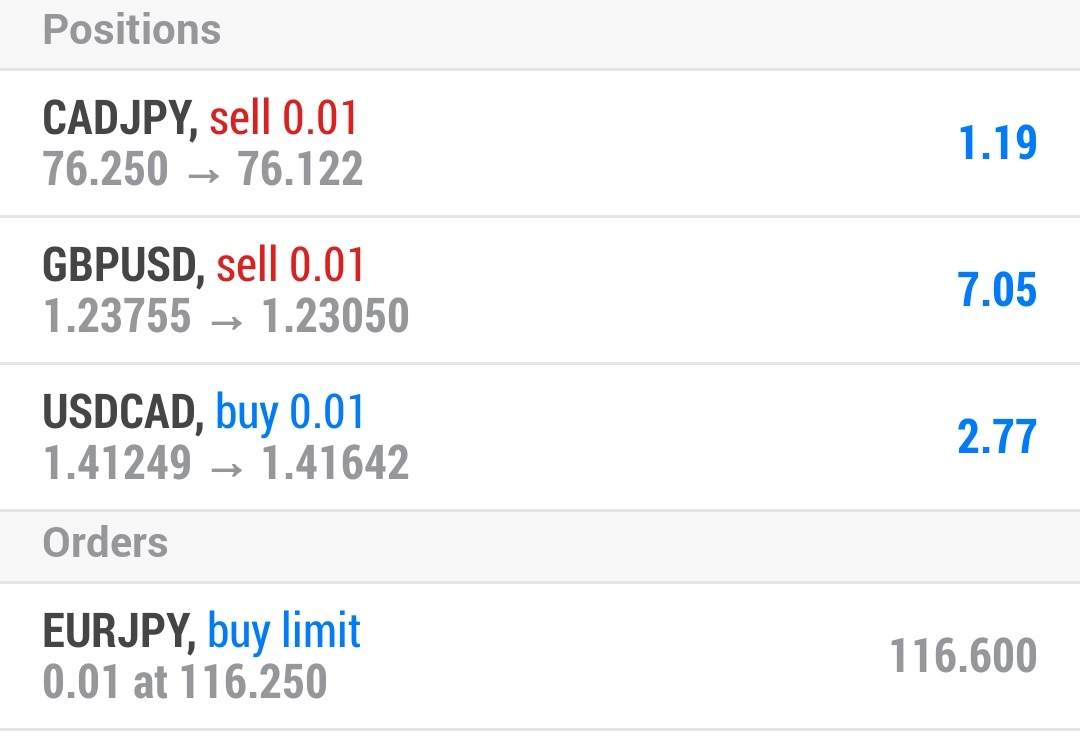Select USDCAD current price 1.41642
Viewport: 1080px width, 738px height.
tap(335, 463)
